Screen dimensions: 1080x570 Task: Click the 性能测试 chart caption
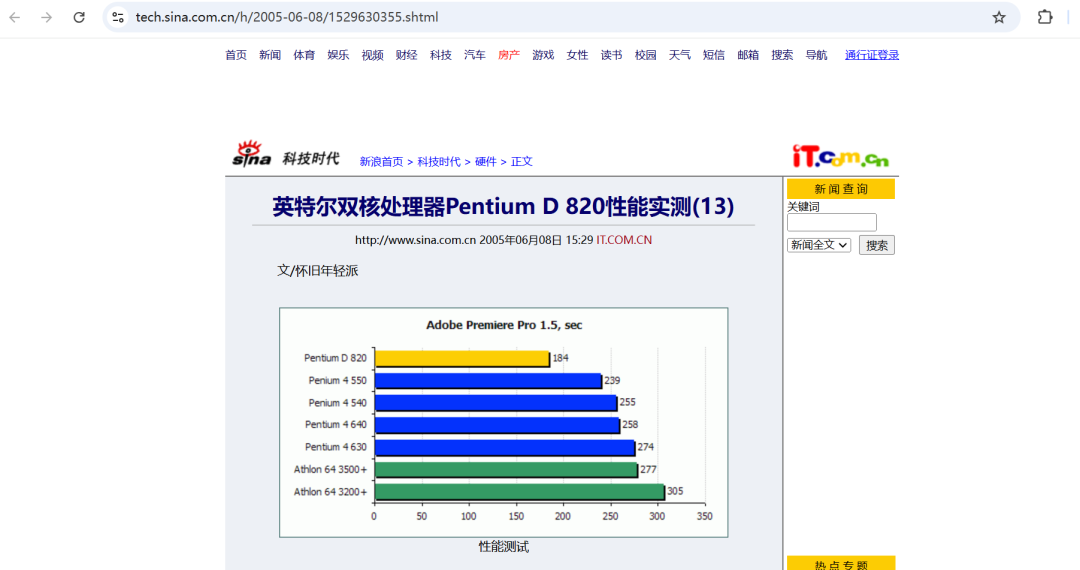[503, 547]
